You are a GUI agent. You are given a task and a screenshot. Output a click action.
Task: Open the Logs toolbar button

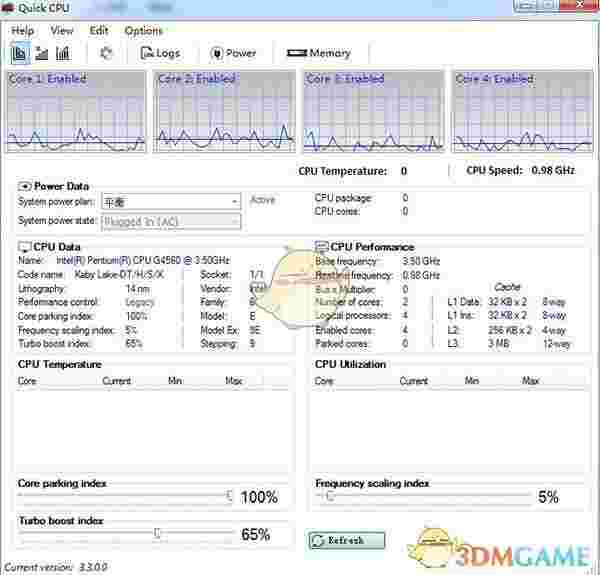(160, 53)
